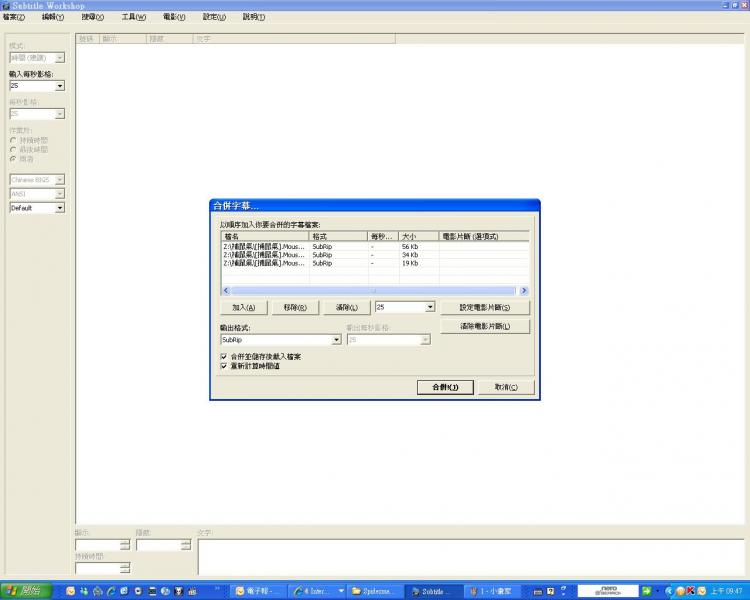The width and height of the screenshot is (750, 600).
Task: Click the system clock showing 09:47
Action: (727, 591)
